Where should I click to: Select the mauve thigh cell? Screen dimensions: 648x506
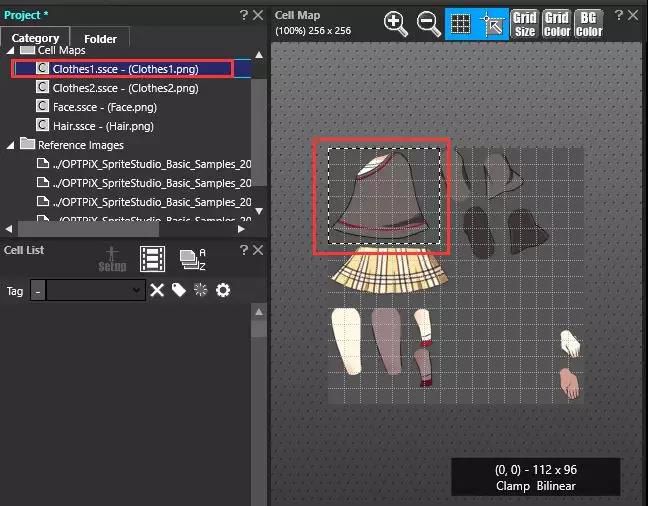[386, 341]
